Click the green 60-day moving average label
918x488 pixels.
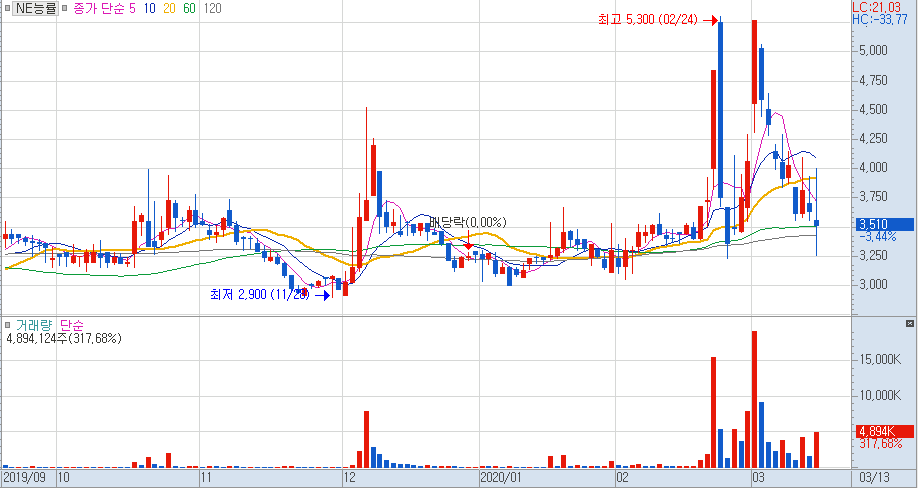pos(189,9)
